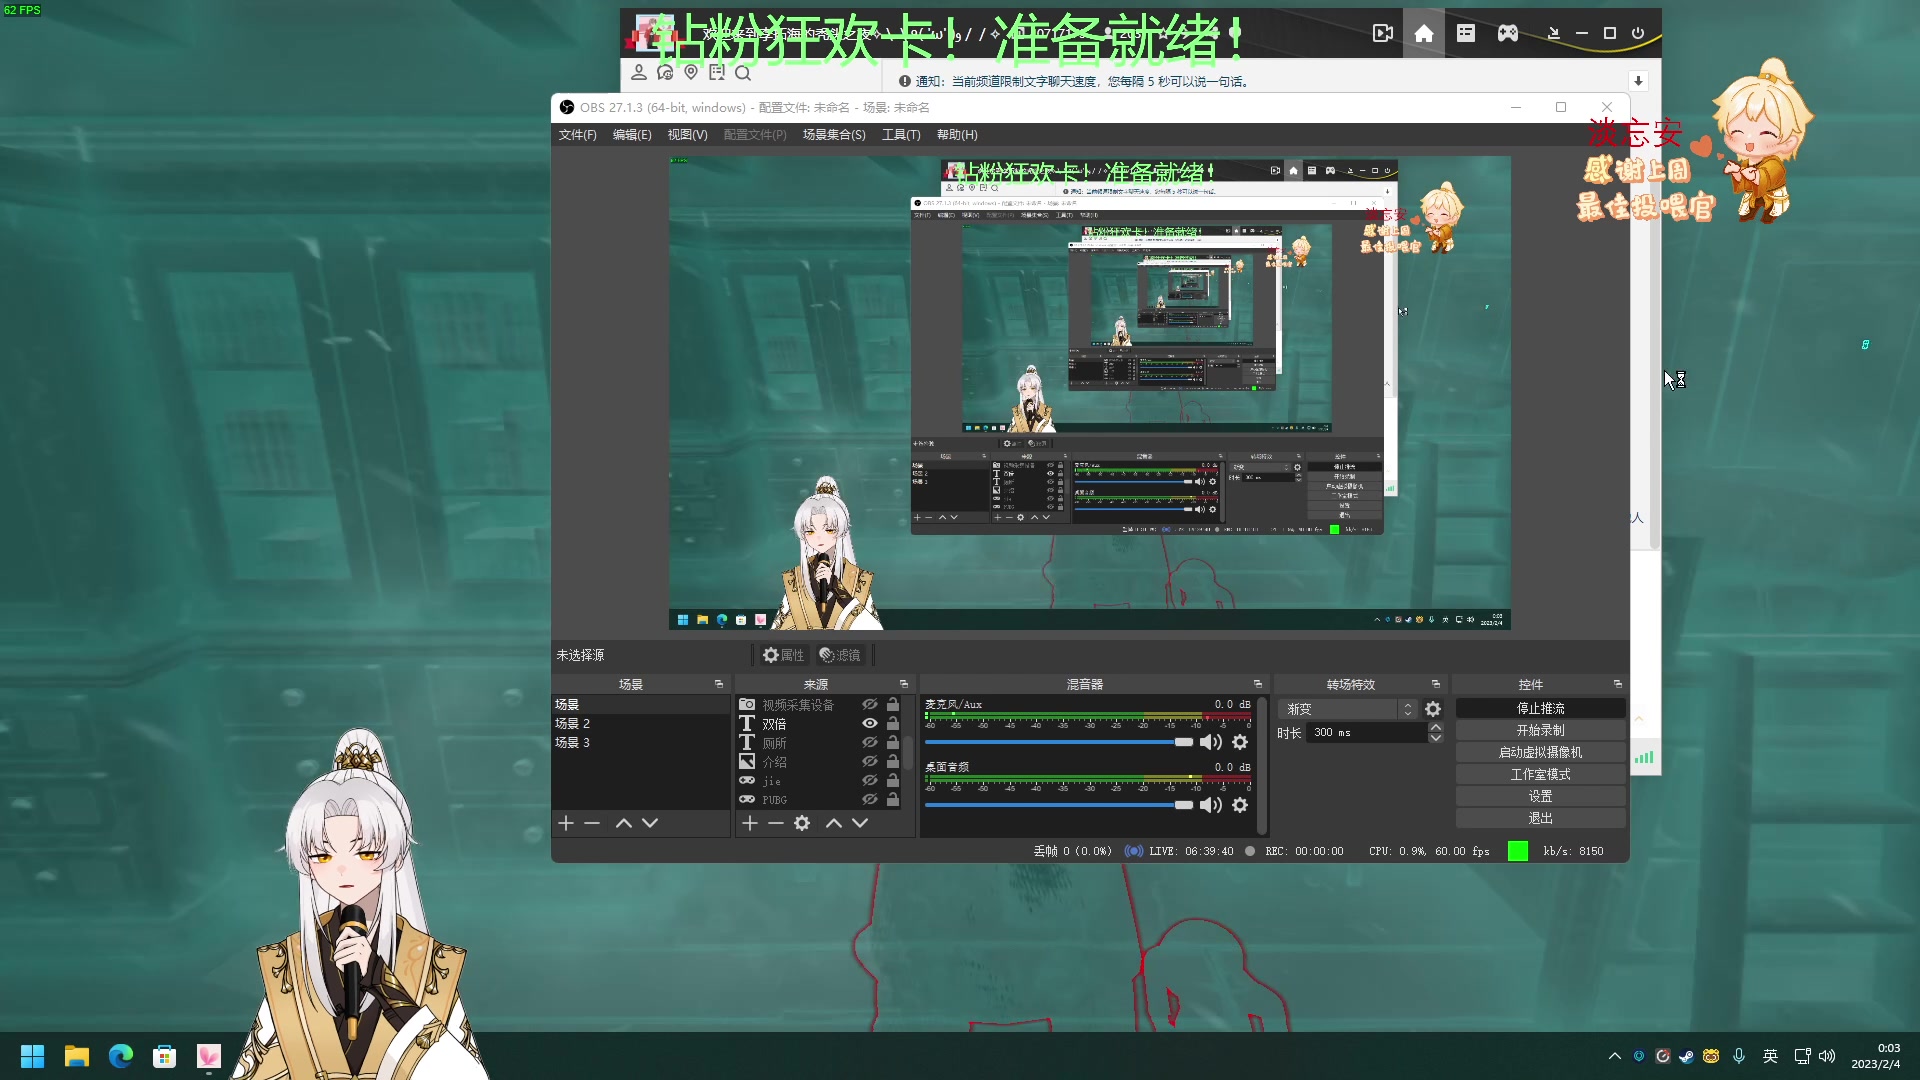
Task: Move the selected scene up
Action: point(624,823)
